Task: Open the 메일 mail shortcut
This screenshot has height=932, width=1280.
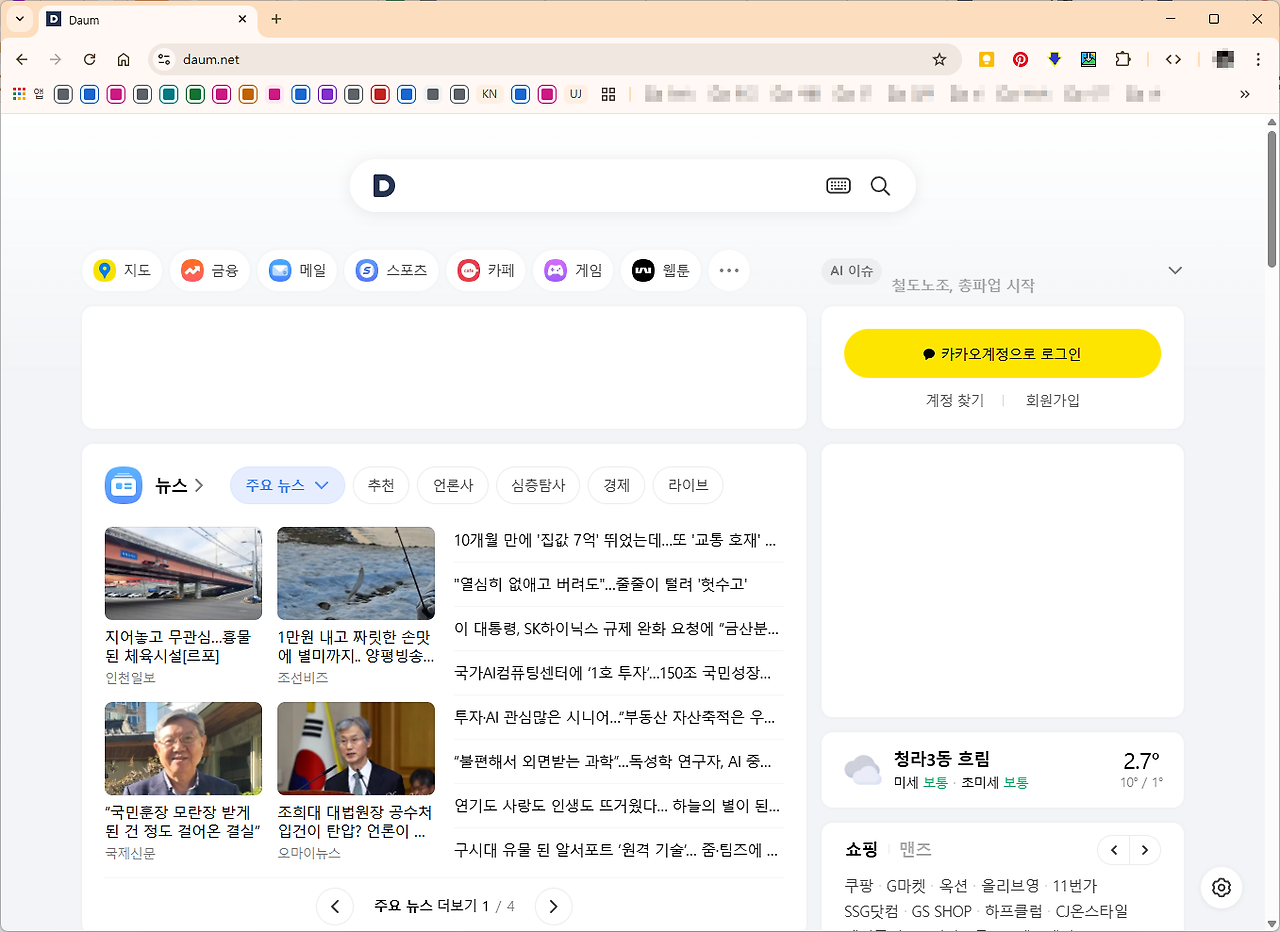Action: pos(297,270)
